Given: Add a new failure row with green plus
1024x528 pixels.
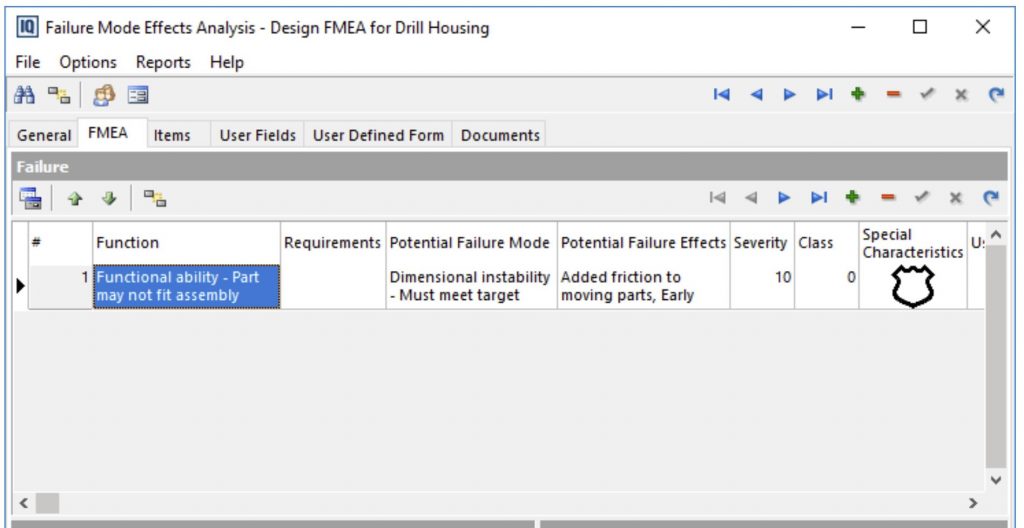Looking at the screenshot, I should click(x=852, y=198).
